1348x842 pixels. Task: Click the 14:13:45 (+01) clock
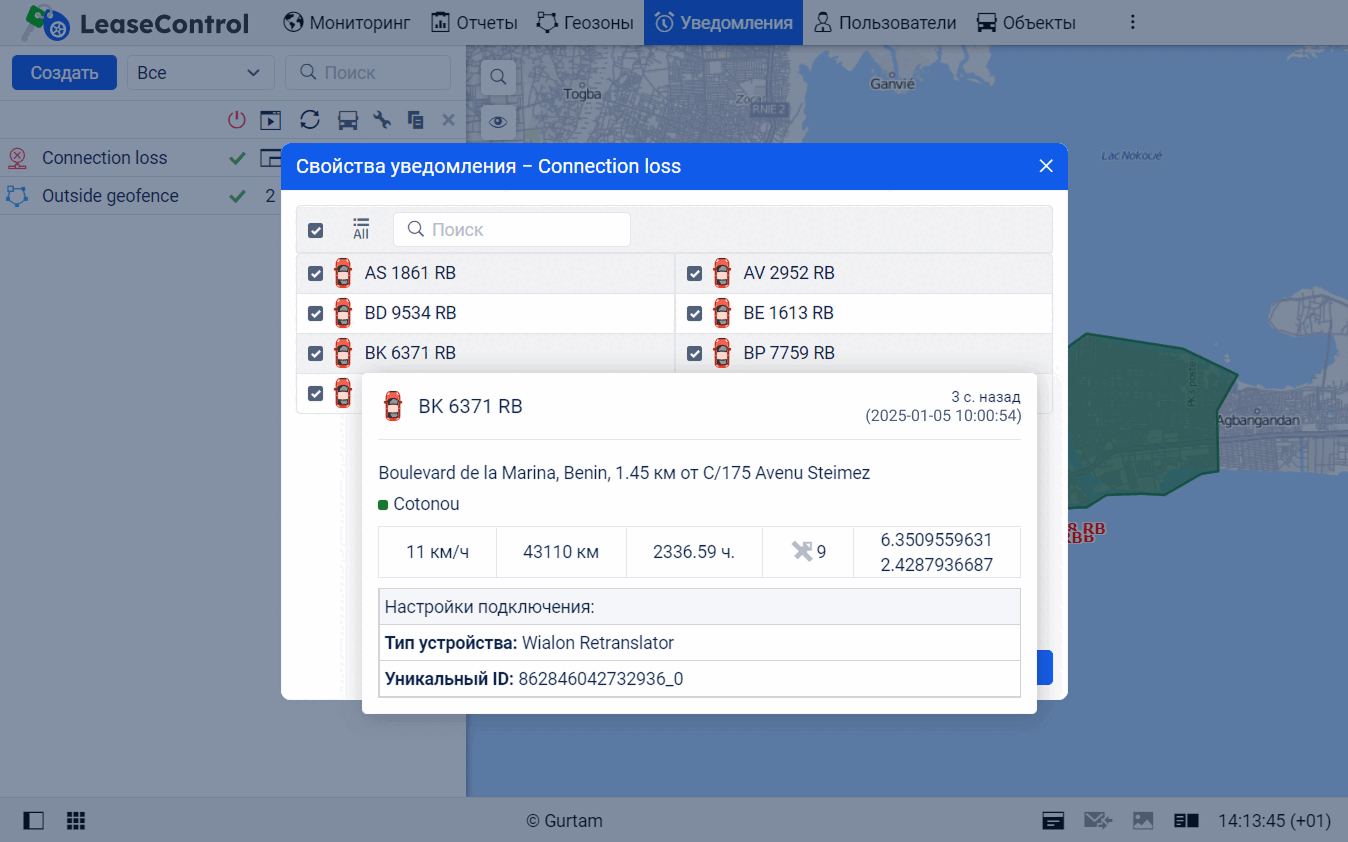tap(1274, 821)
